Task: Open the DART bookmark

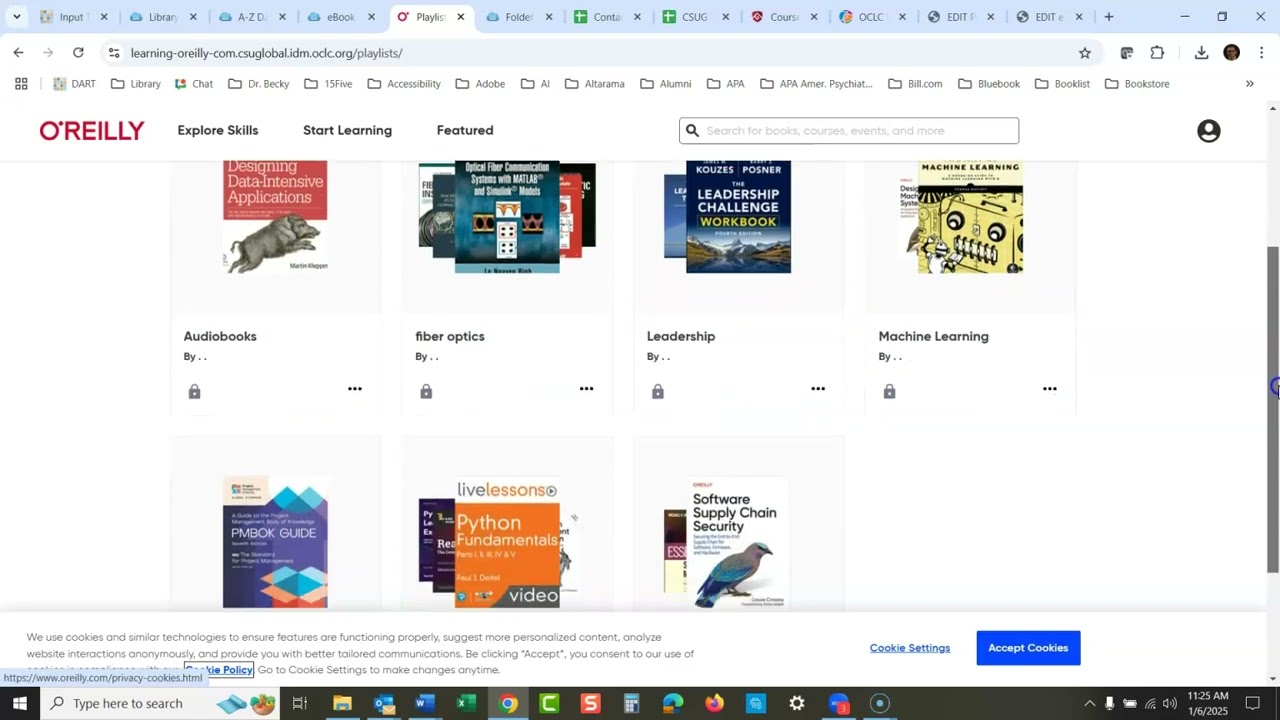Action: pos(74,84)
